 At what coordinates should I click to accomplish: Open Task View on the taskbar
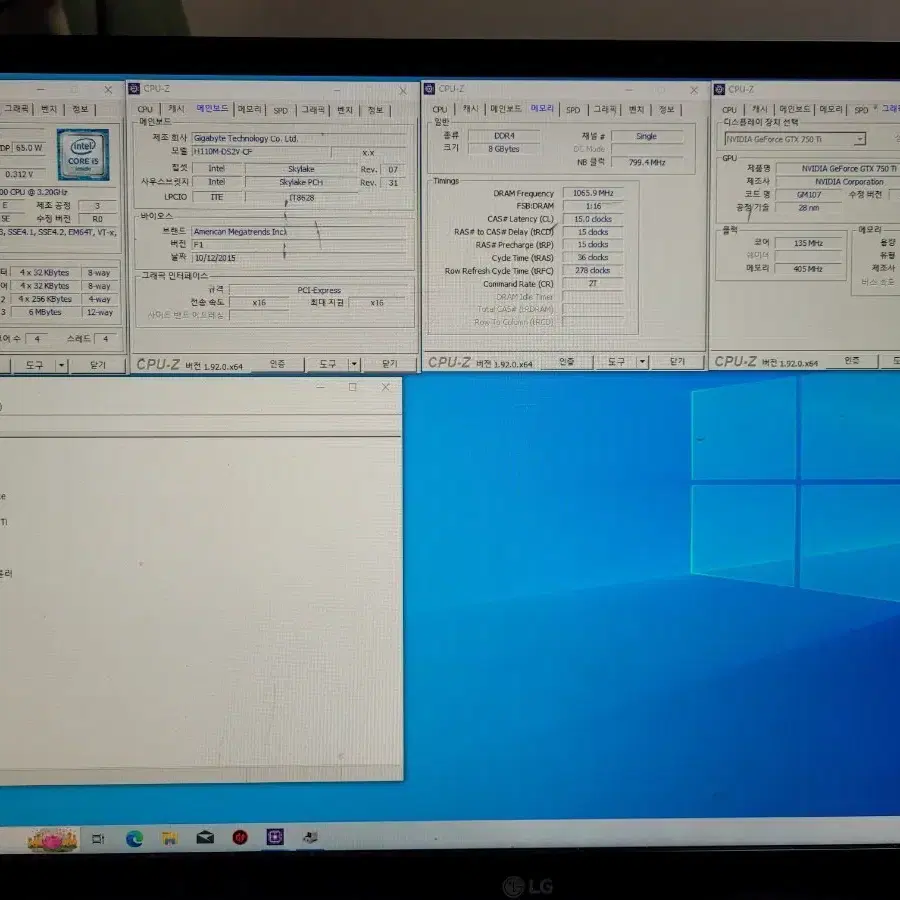point(97,837)
